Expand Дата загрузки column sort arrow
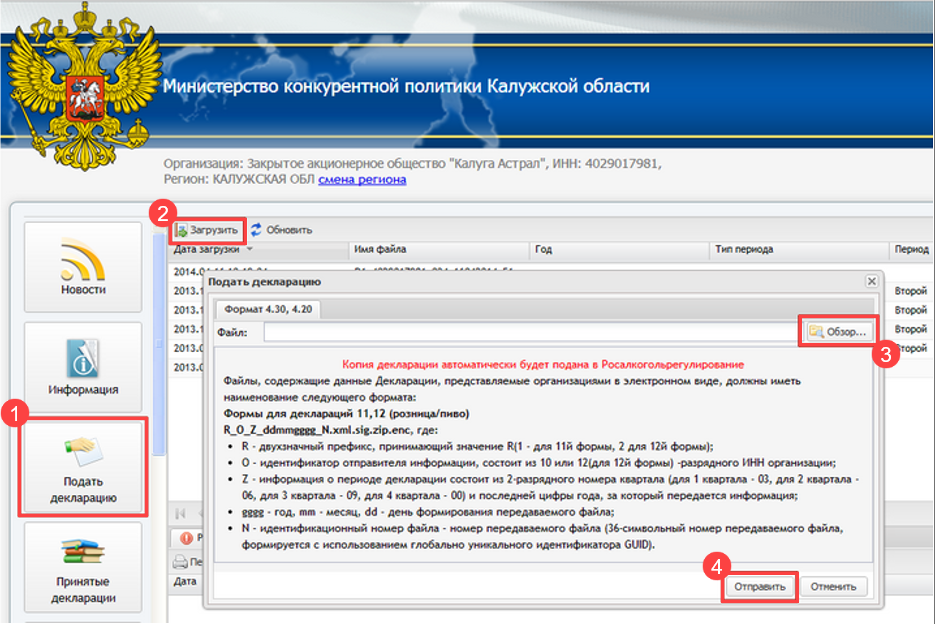The image size is (935, 624). pyautogui.click(x=250, y=249)
